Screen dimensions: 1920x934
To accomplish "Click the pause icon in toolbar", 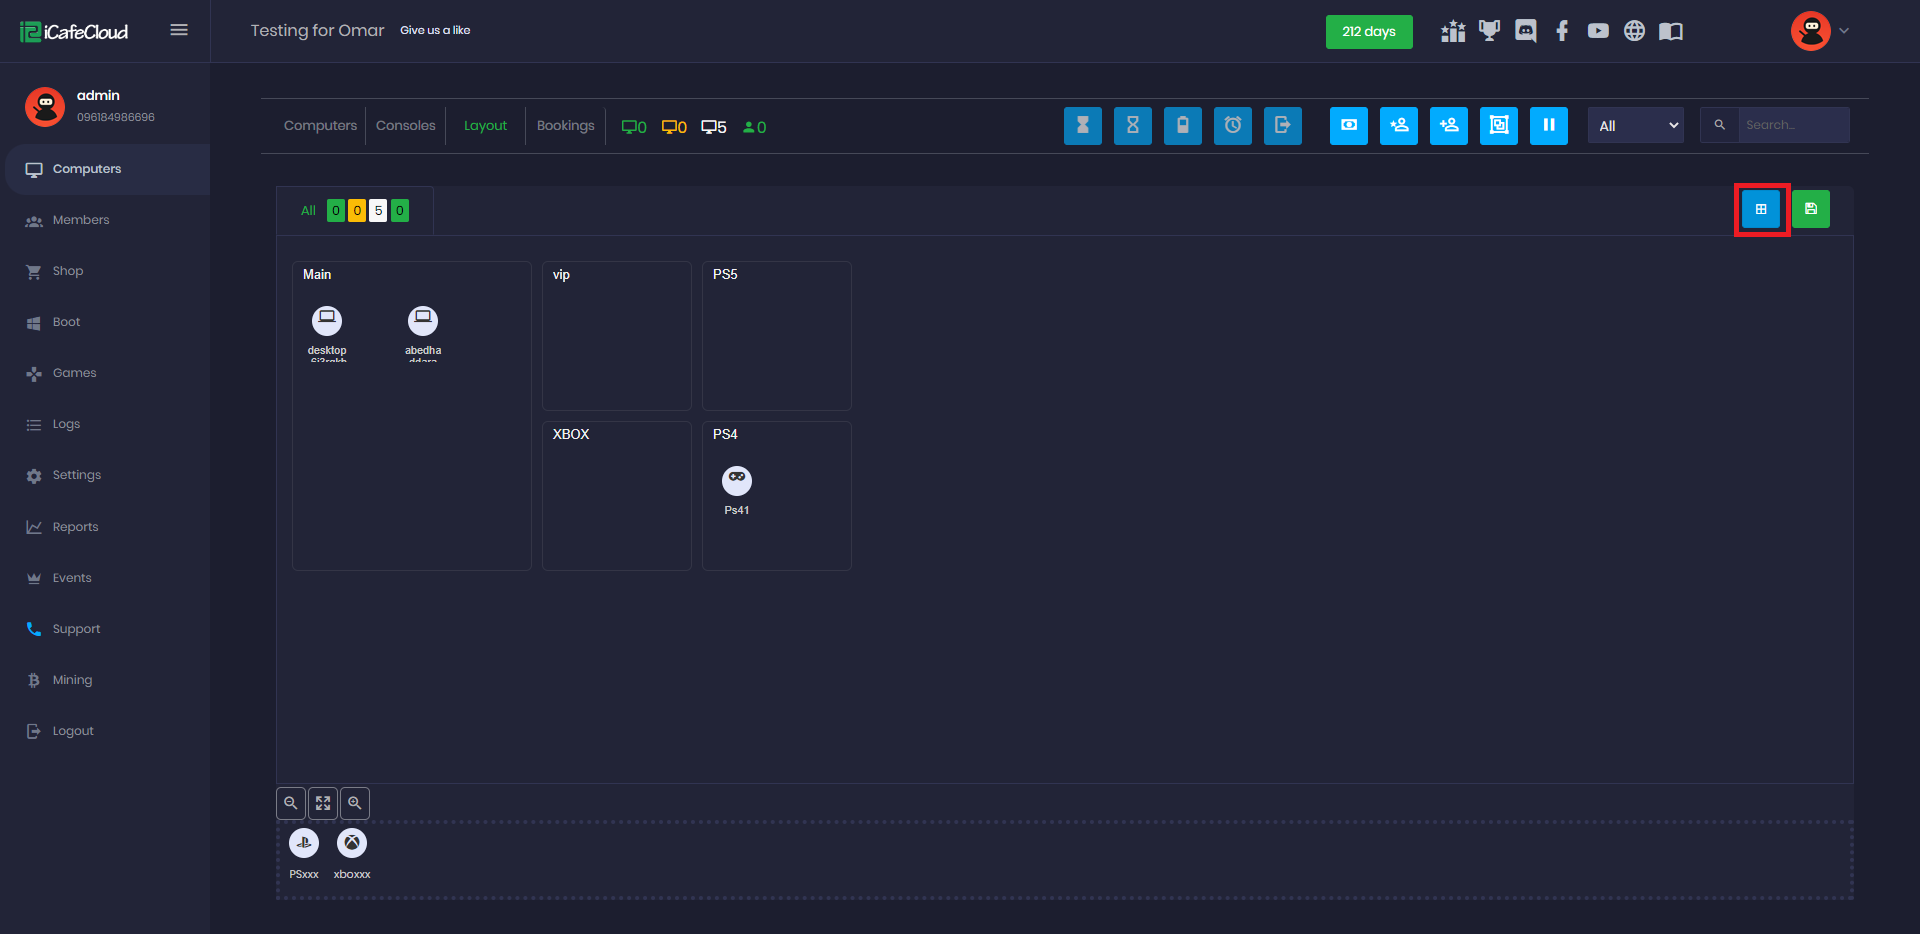I will pos(1548,126).
